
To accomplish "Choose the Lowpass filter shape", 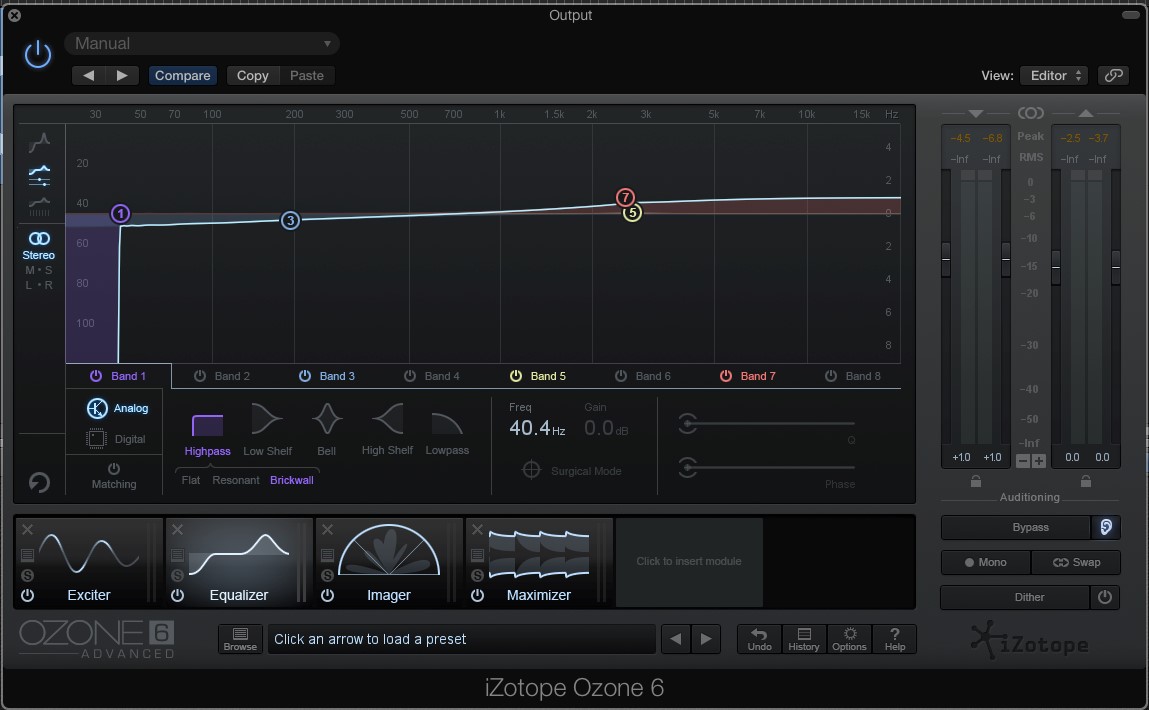I will pos(447,434).
